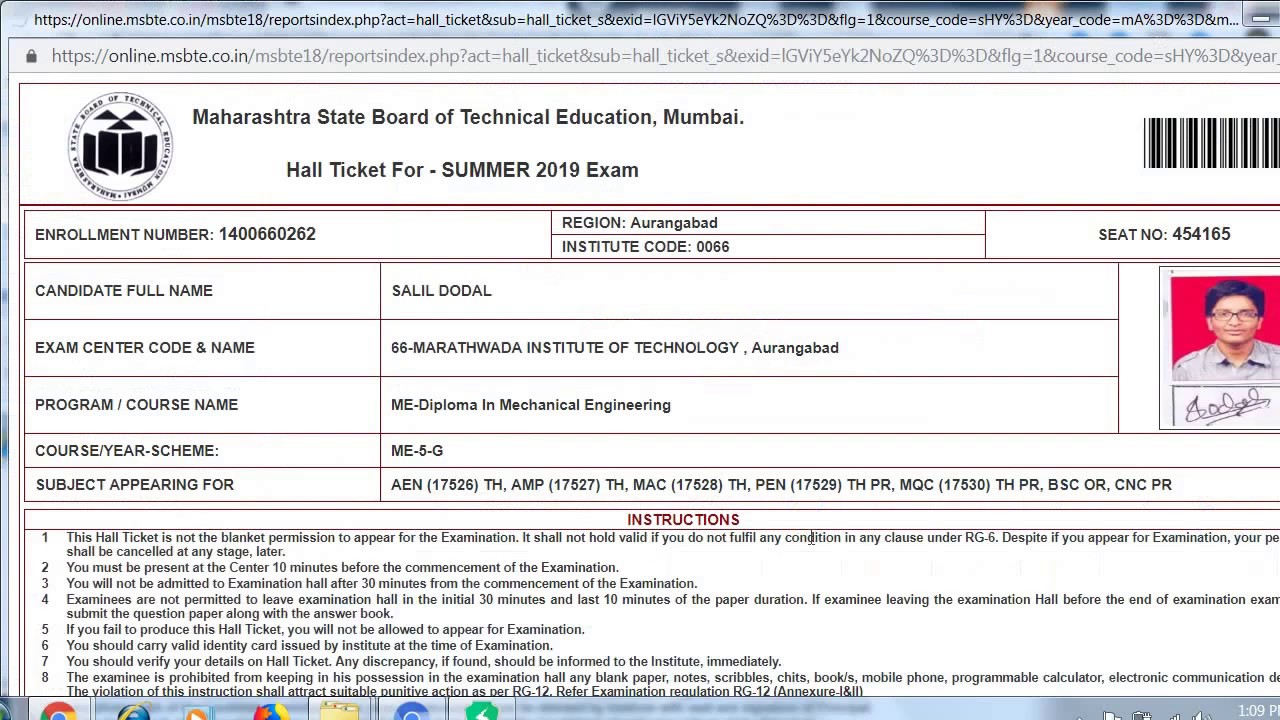Click the candidate photo thumbnail
Image resolution: width=1280 pixels, height=720 pixels.
1225,328
